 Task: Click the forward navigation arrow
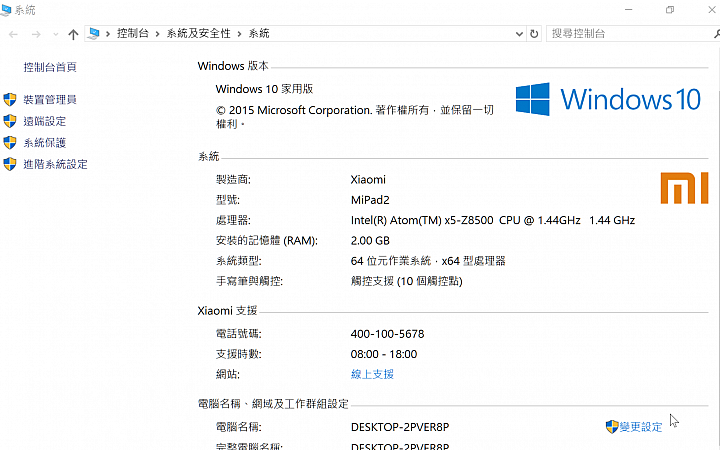[x=36, y=34]
